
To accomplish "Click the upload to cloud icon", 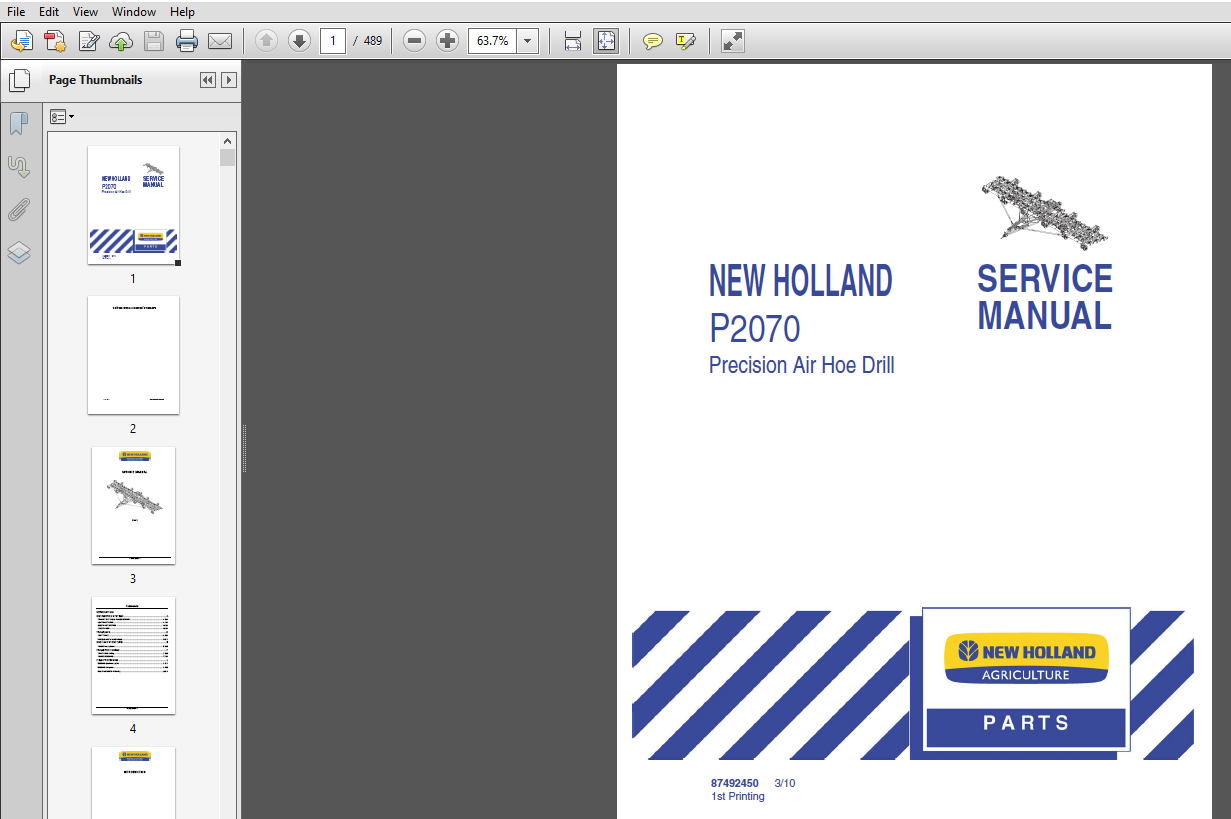I will 121,41.
